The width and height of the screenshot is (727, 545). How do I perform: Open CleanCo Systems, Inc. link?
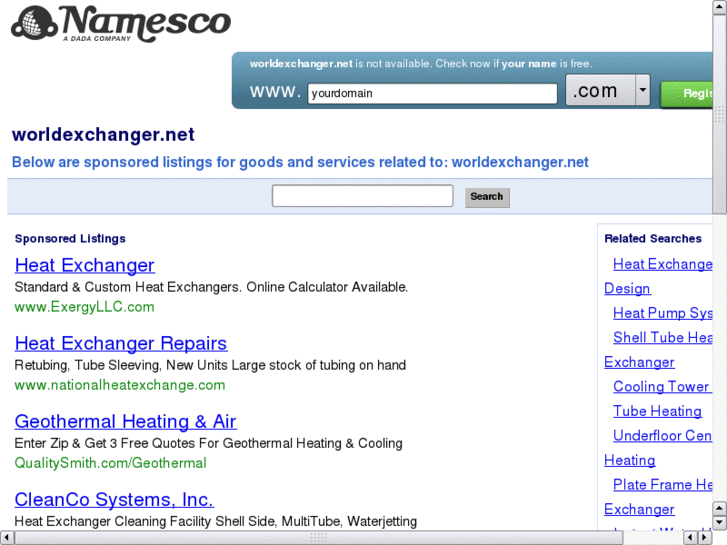[115, 500]
